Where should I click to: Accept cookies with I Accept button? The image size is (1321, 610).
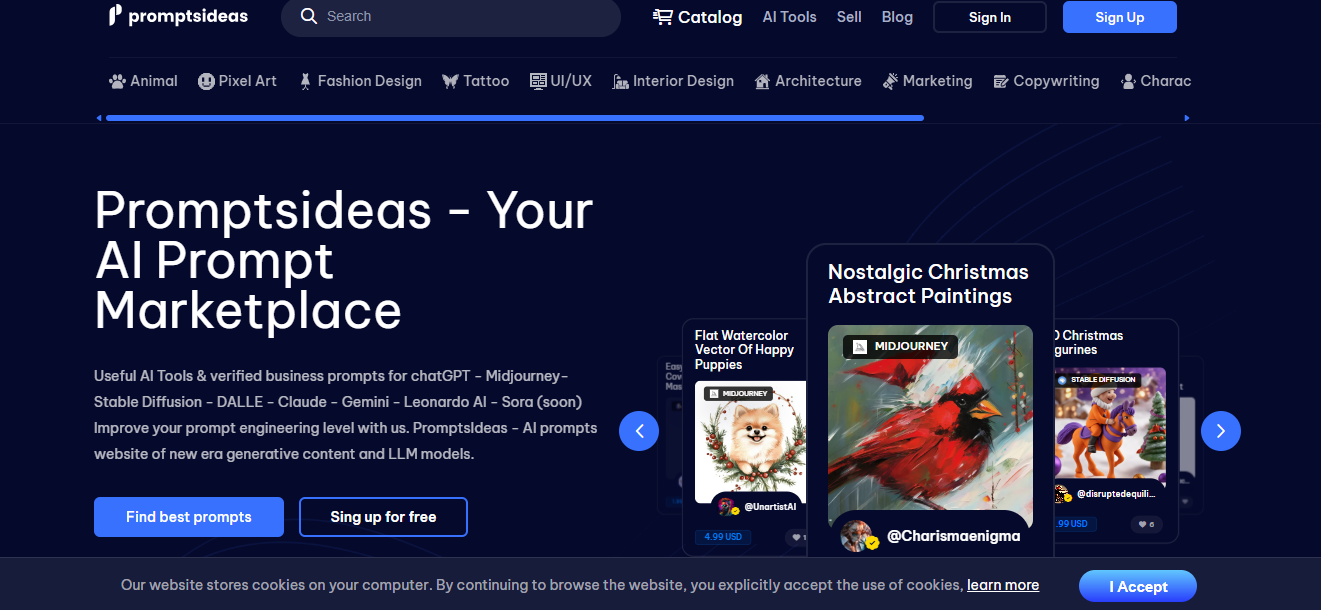1138,587
